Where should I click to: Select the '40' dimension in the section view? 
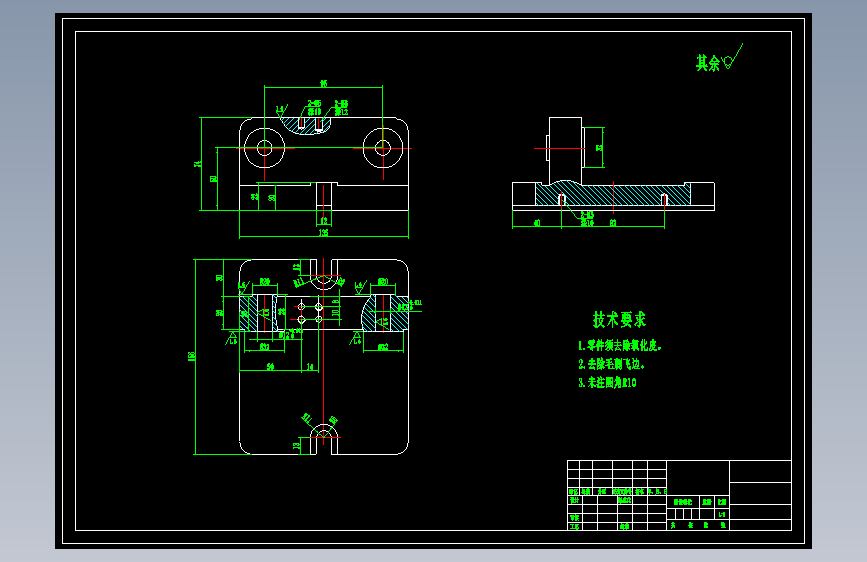(x=537, y=223)
